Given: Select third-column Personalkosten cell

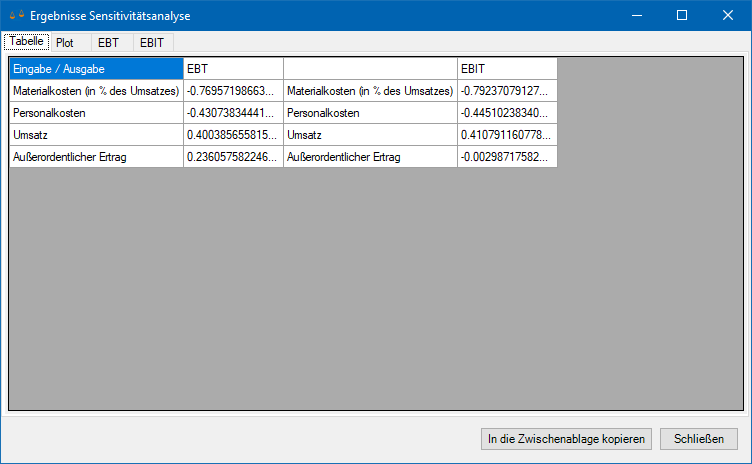Looking at the screenshot, I should [x=370, y=113].
